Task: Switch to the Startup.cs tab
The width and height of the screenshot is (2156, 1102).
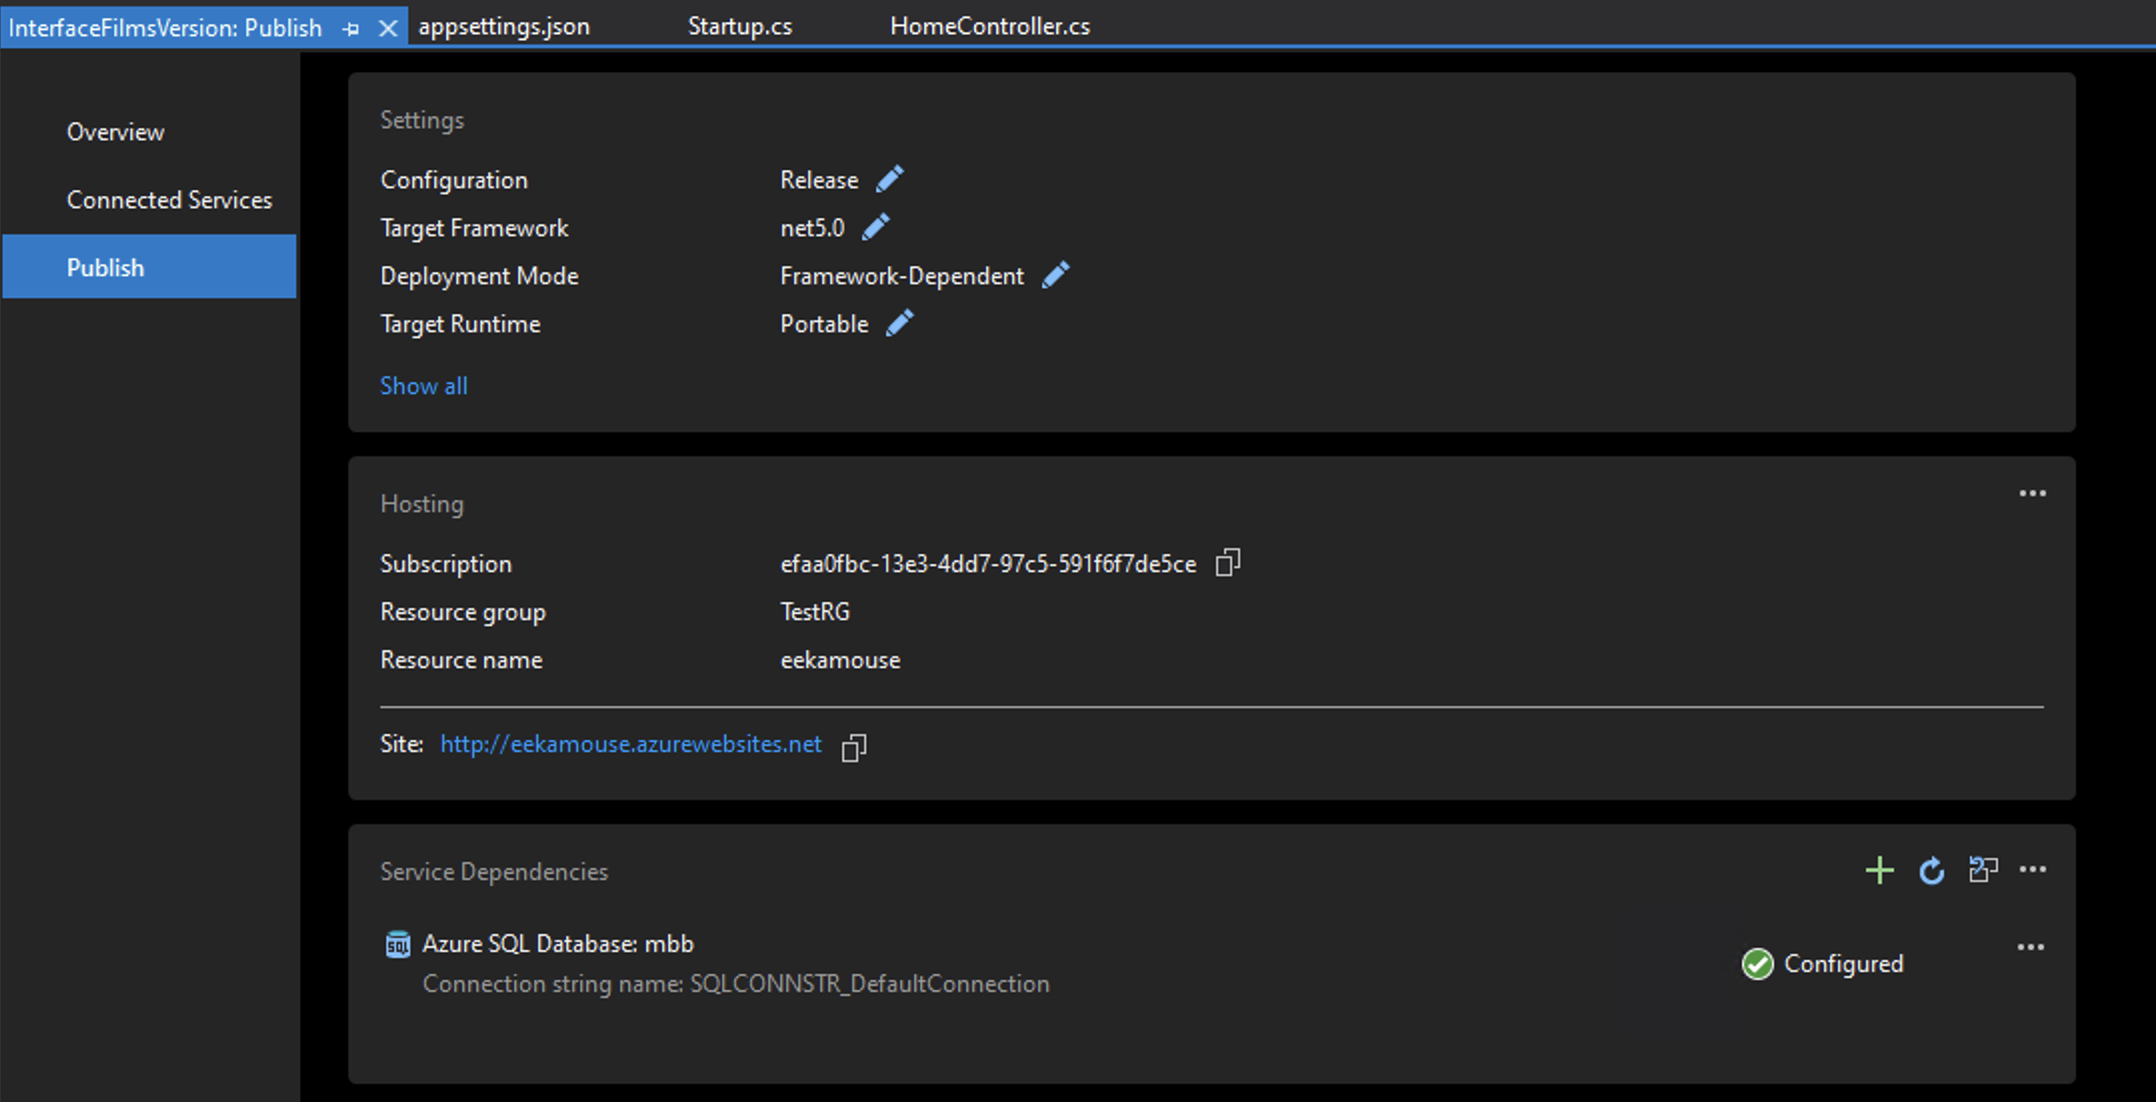Action: coord(739,25)
